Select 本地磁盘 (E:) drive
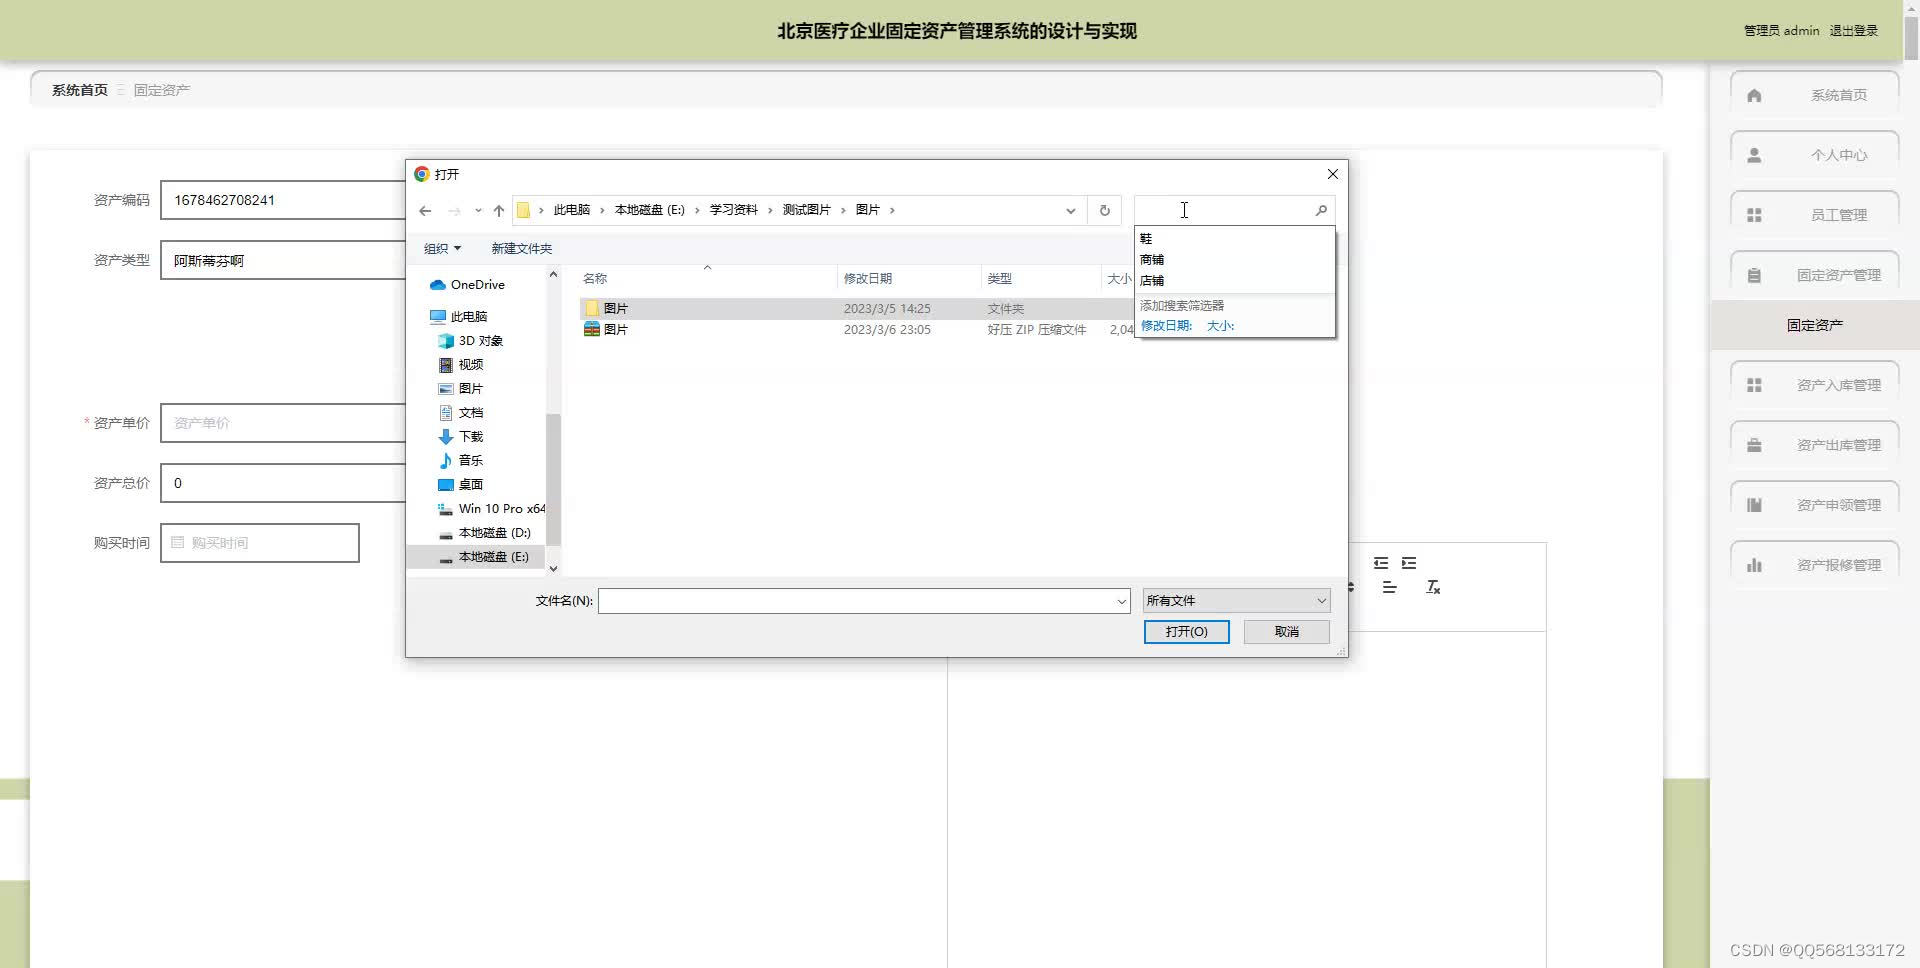The width and height of the screenshot is (1920, 968). point(476,557)
